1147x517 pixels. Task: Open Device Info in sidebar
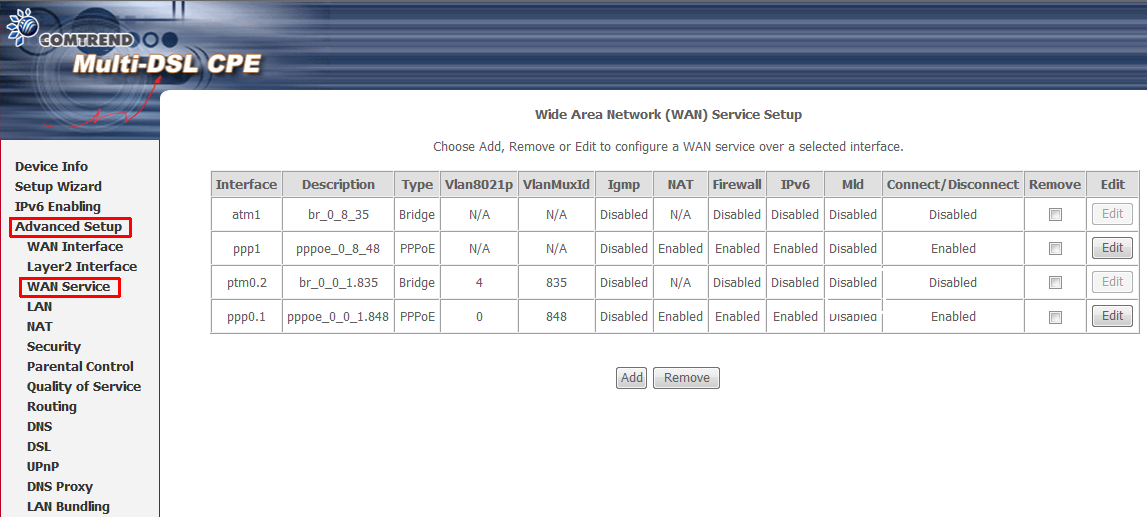pyautogui.click(x=51, y=167)
